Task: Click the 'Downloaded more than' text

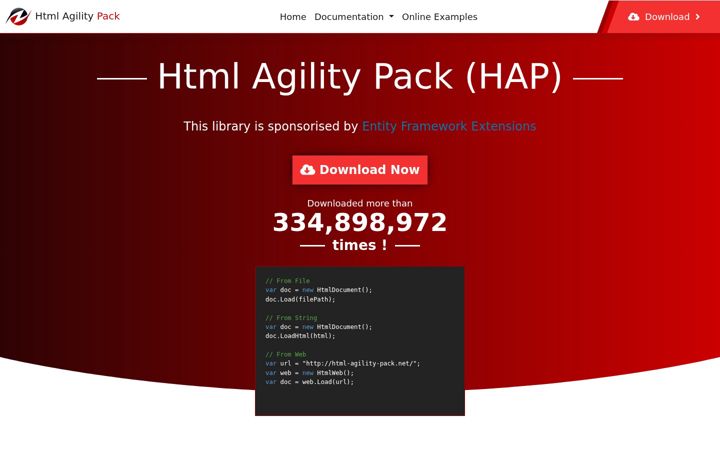Action: click(x=360, y=203)
